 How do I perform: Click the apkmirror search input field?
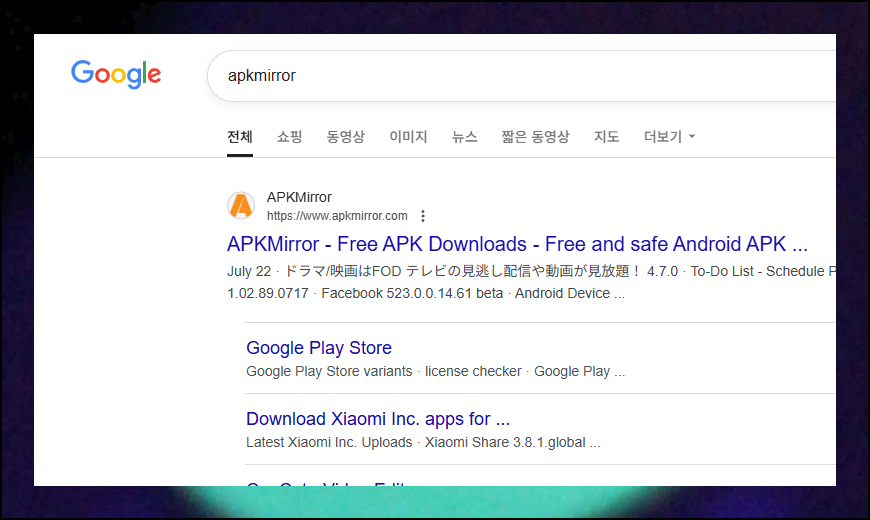tap(522, 75)
